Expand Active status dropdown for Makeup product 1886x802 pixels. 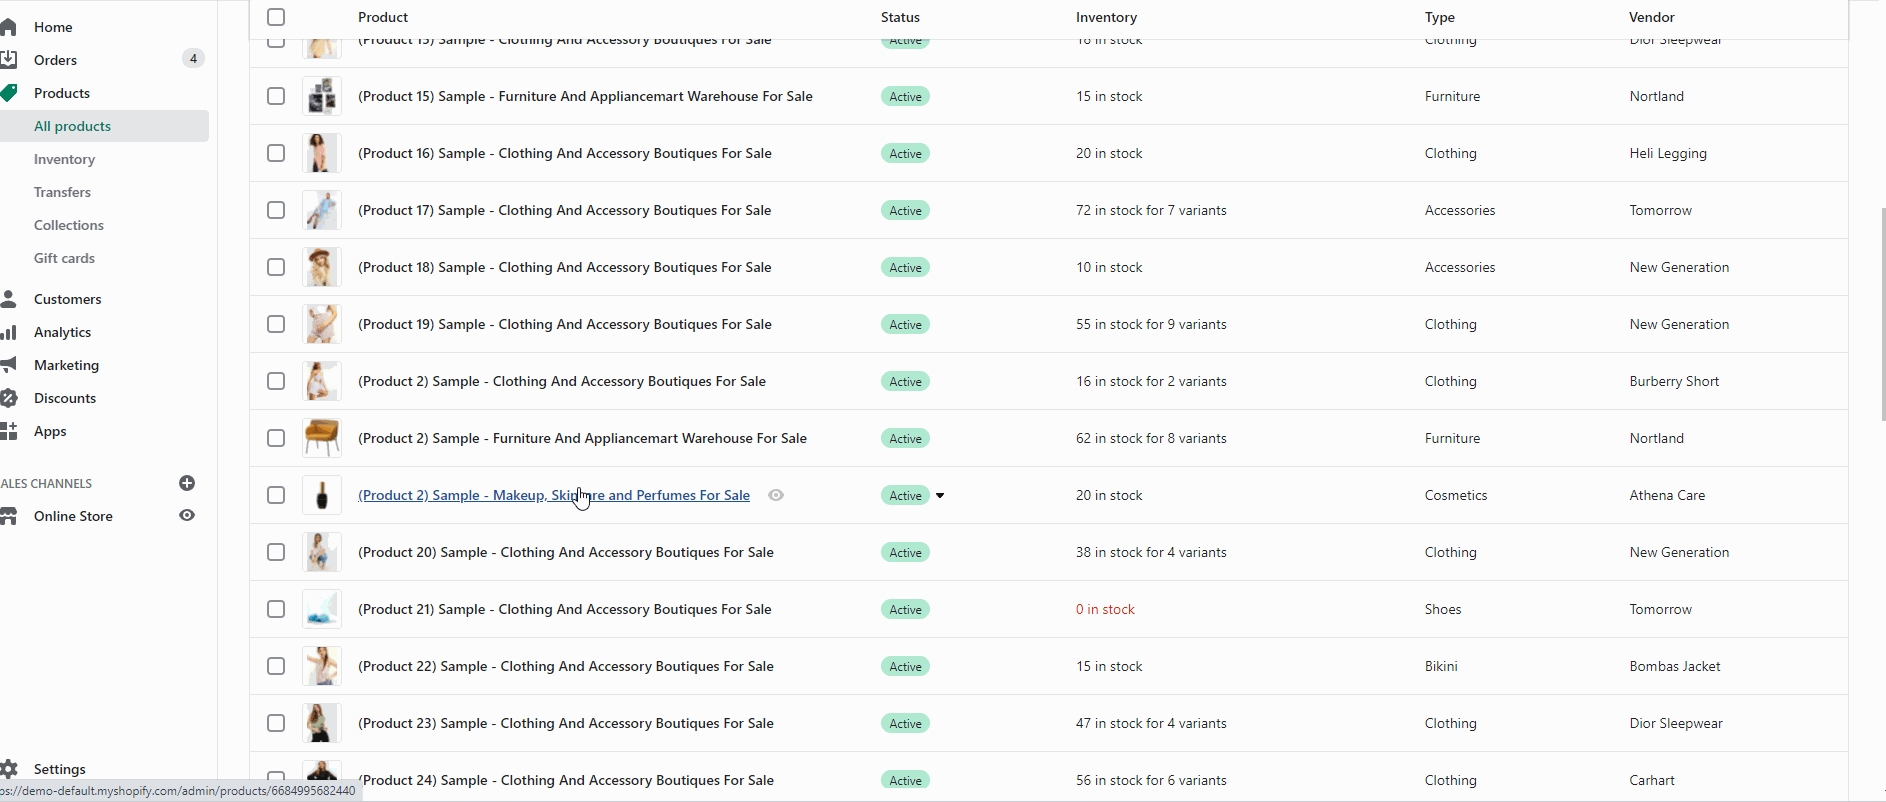[x=940, y=496]
